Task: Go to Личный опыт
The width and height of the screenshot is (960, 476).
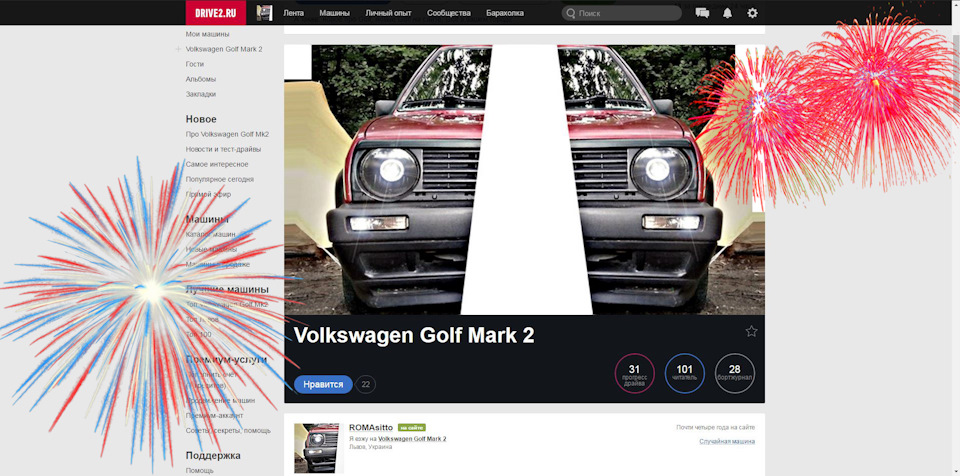Action: pos(388,13)
